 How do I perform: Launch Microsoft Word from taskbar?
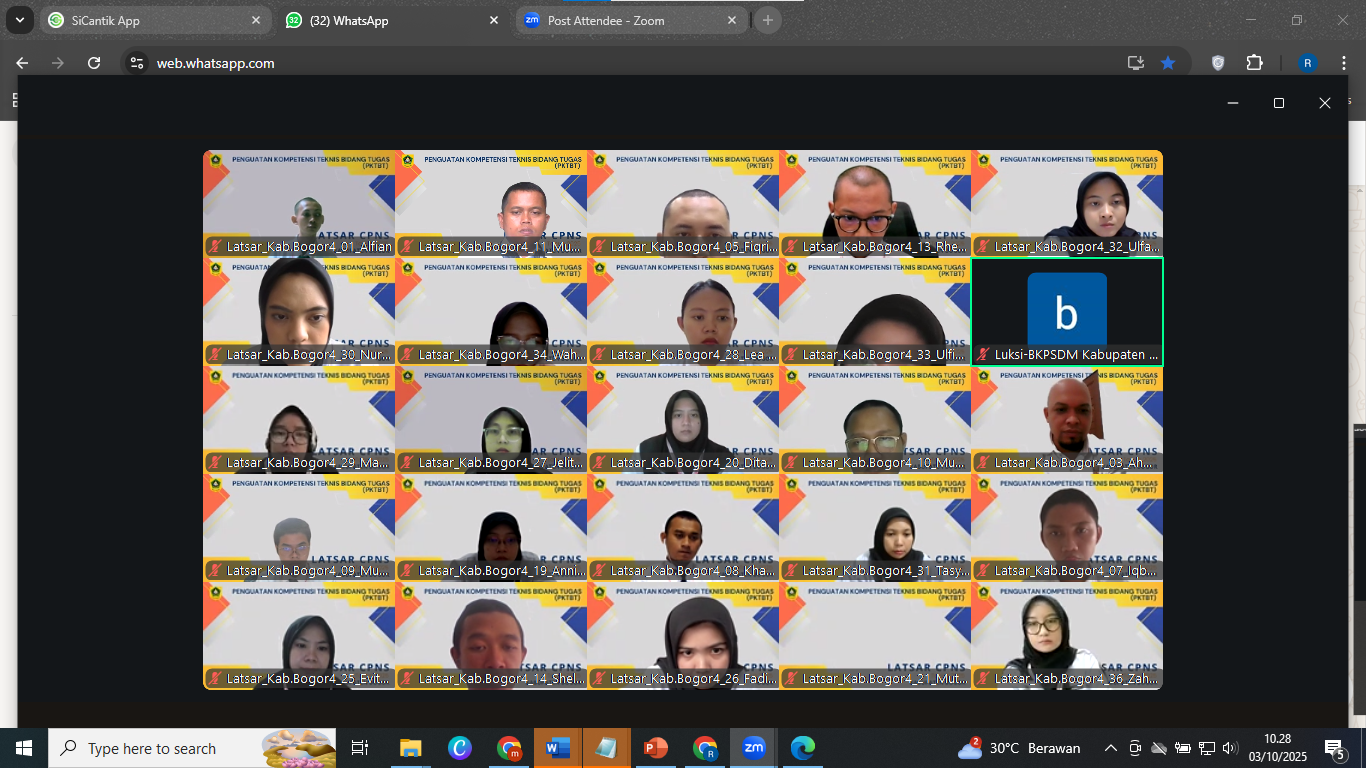pos(557,748)
